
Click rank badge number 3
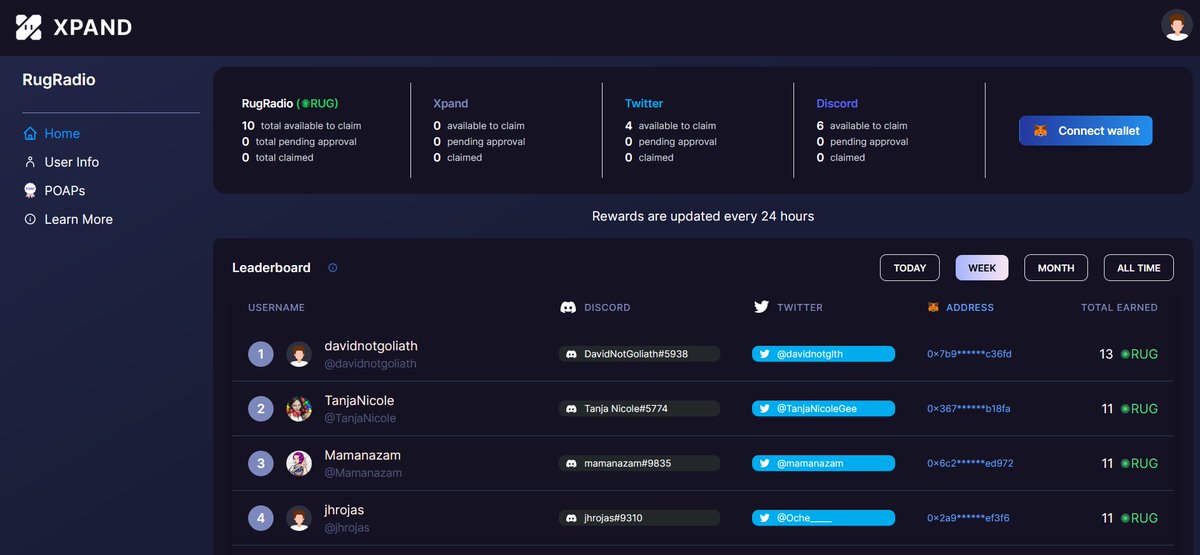coord(260,463)
